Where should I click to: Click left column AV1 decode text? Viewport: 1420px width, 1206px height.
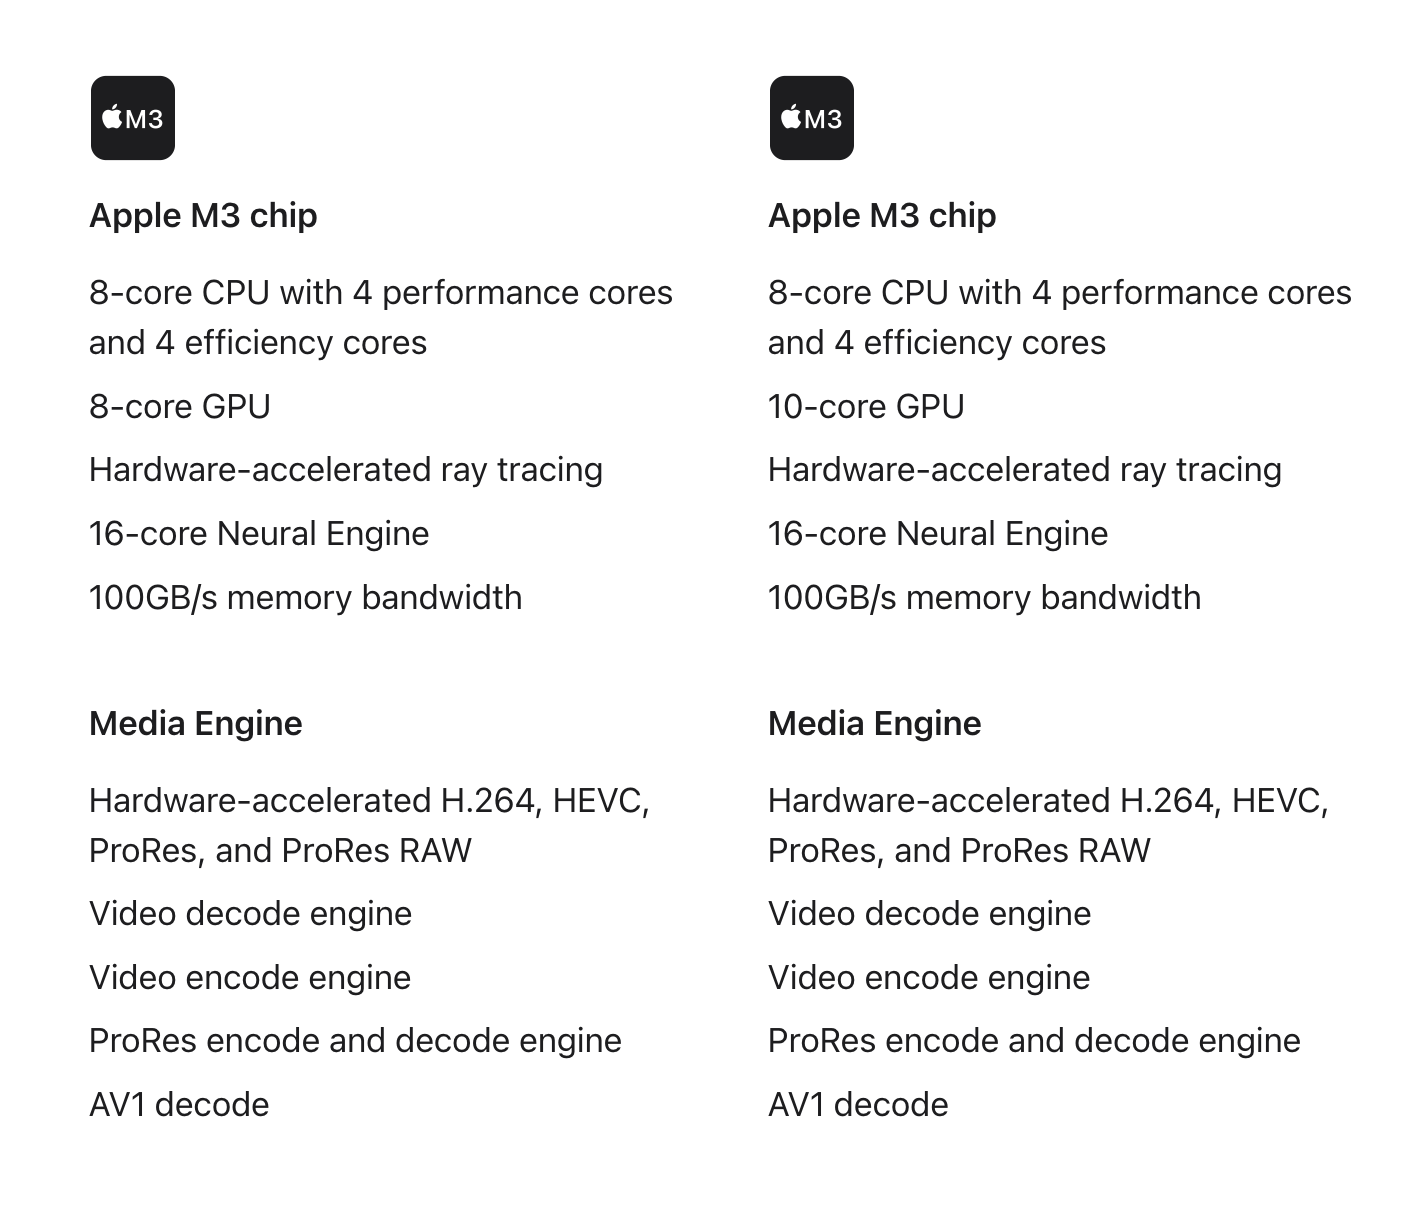click(x=179, y=1105)
